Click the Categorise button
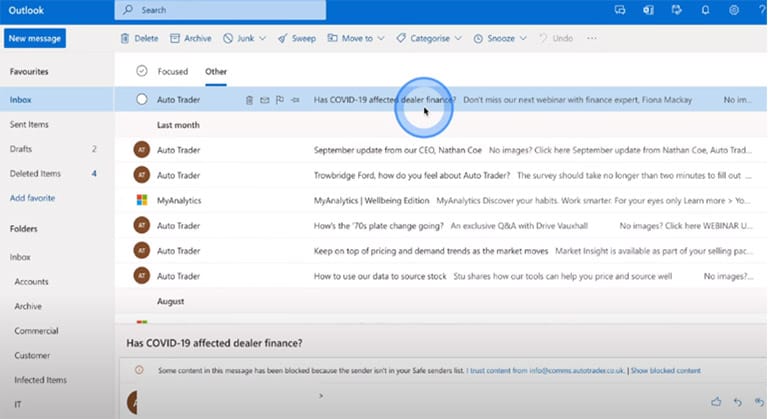The image size is (768, 419). 423,38
